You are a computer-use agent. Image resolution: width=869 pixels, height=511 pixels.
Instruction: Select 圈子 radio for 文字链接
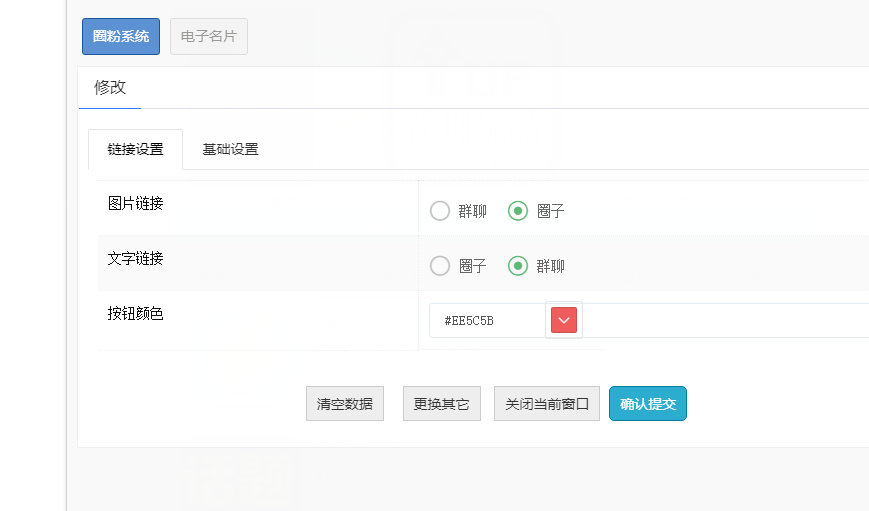point(440,266)
